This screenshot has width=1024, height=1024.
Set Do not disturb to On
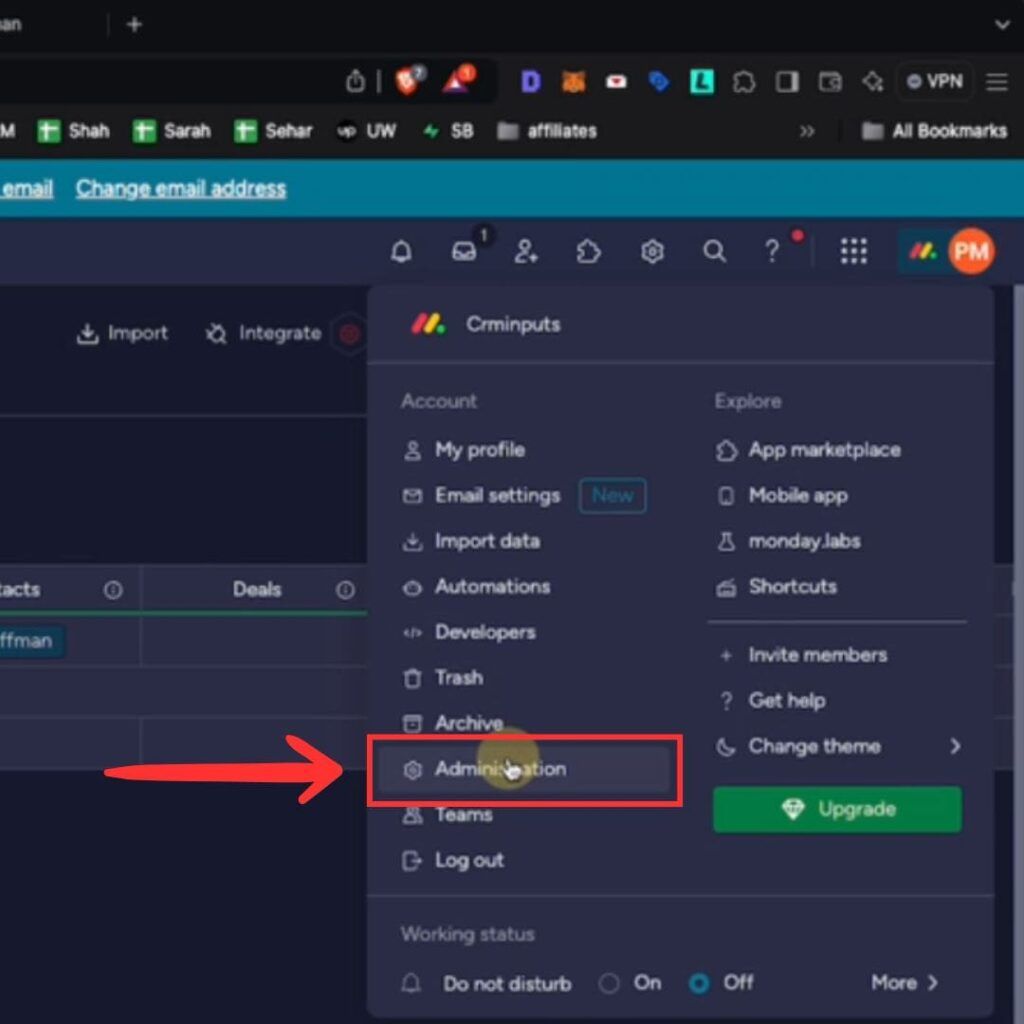click(609, 983)
